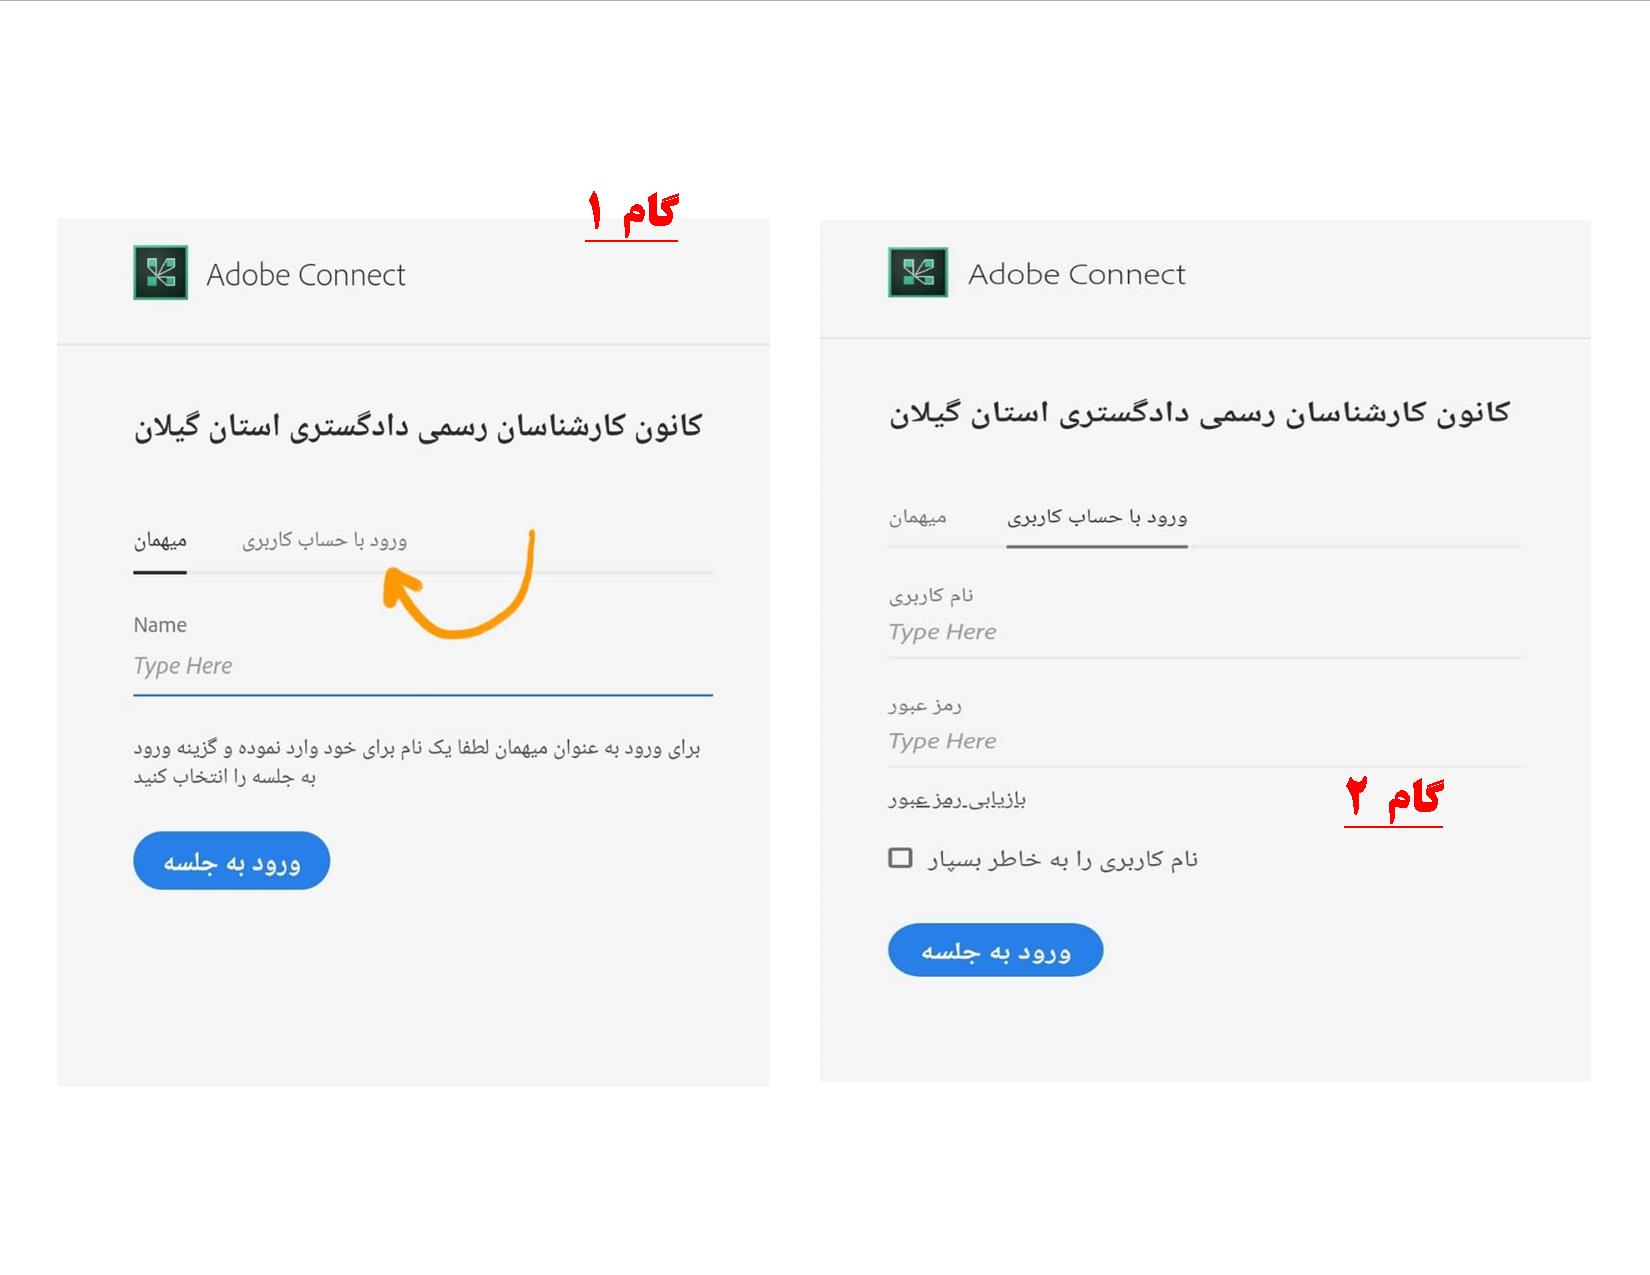Switch to ورود با حساب کاربری tab in left panel
1650x1275 pixels.
(324, 541)
